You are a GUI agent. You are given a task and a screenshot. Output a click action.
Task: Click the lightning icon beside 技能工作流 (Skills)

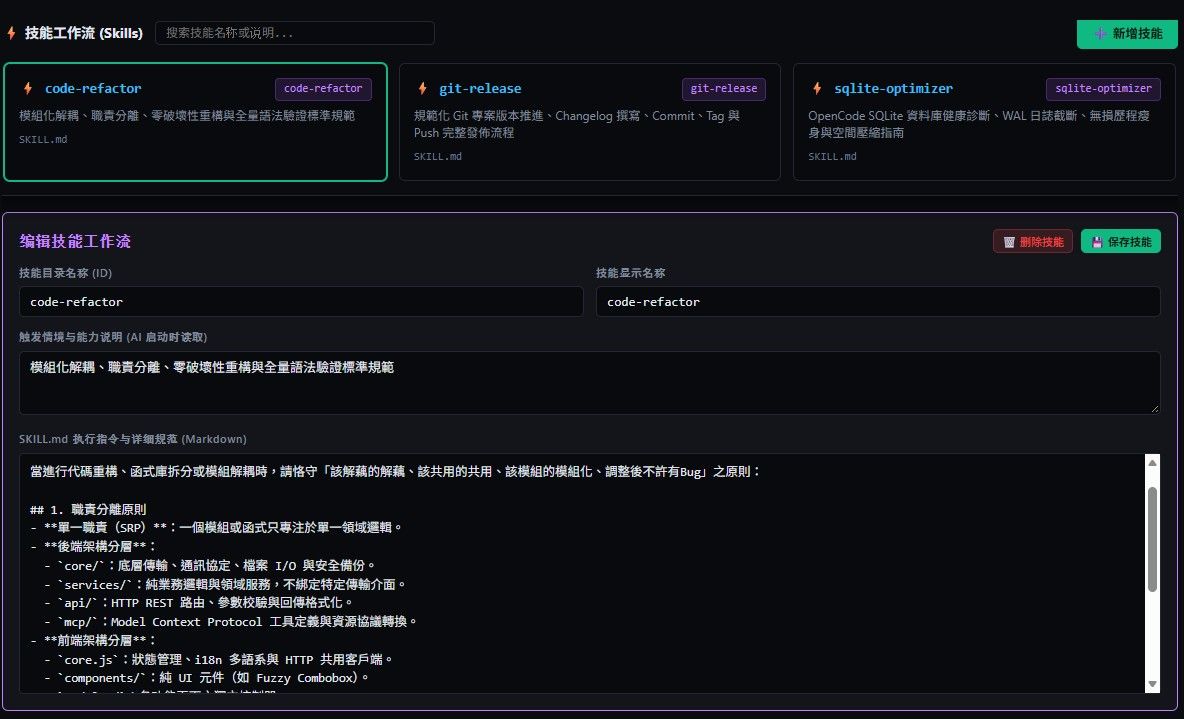[x=11, y=33]
